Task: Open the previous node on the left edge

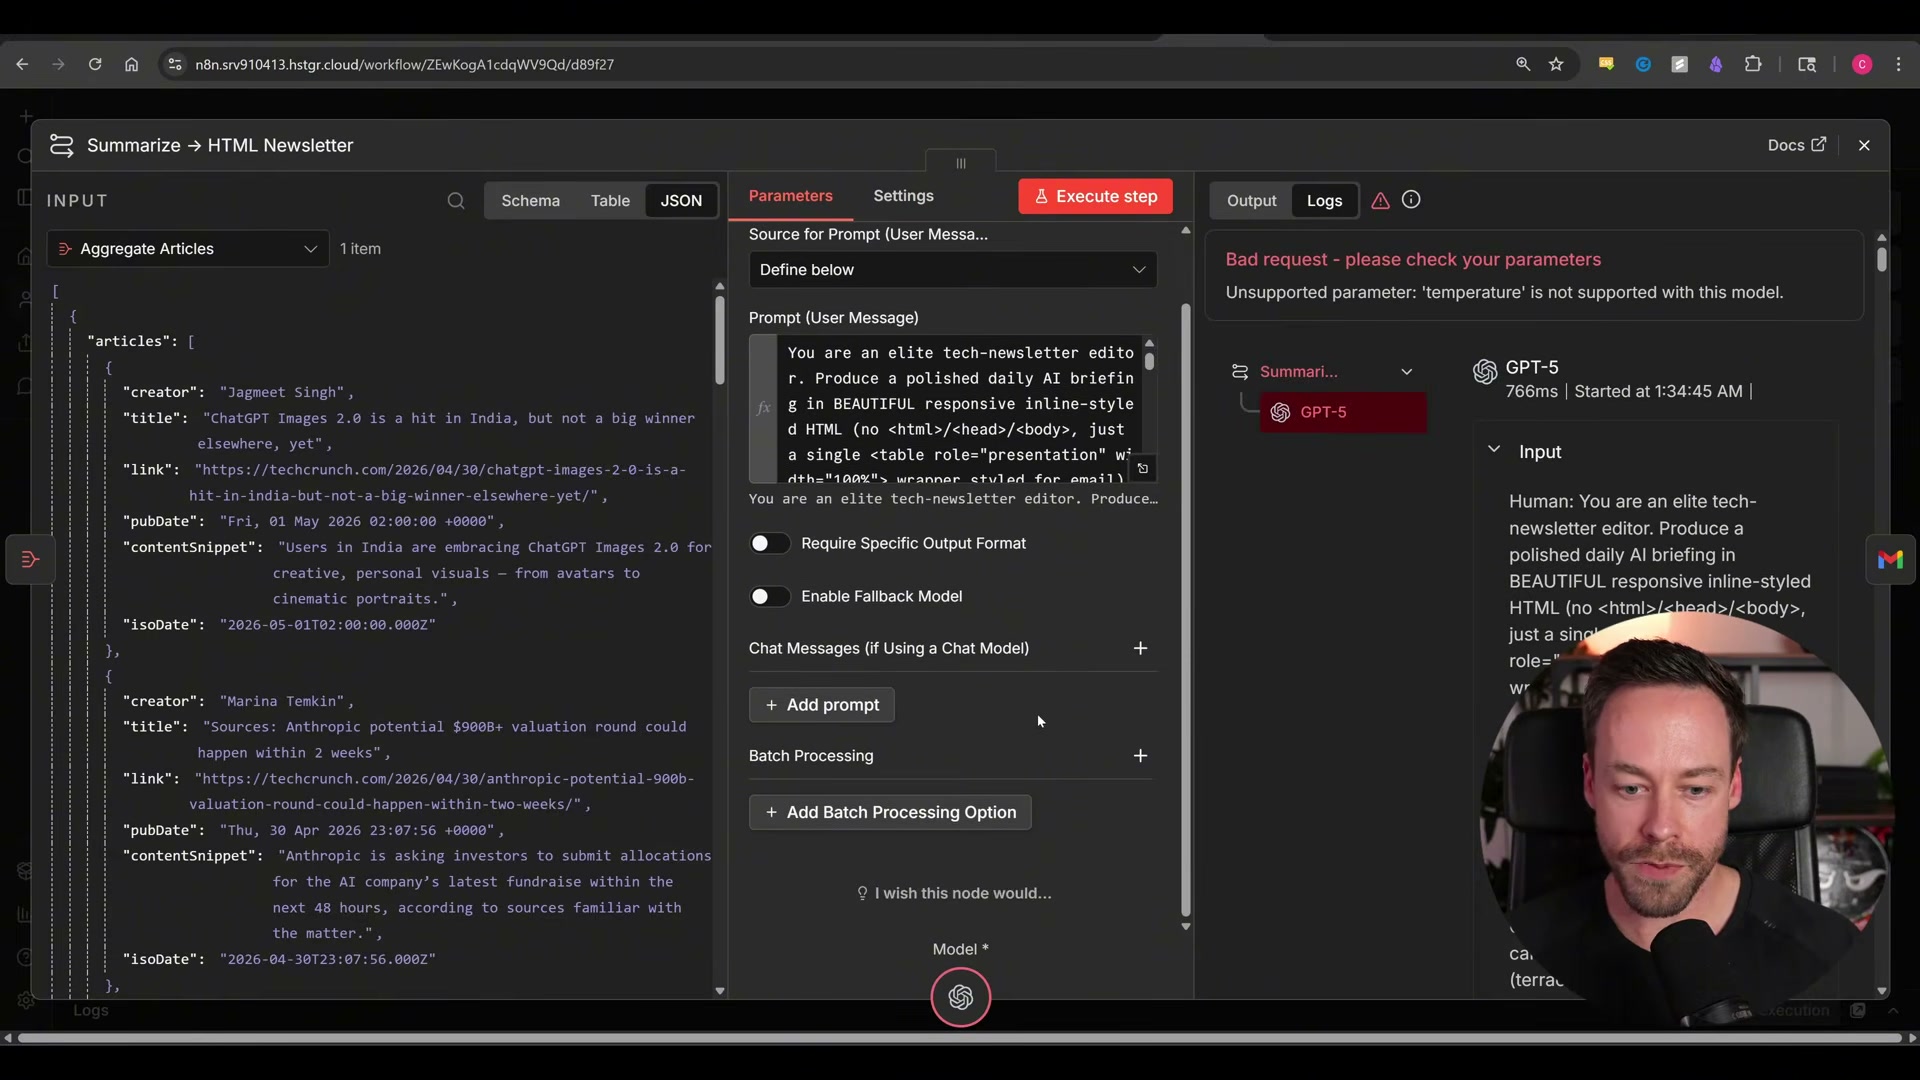Action: pyautogui.click(x=30, y=559)
